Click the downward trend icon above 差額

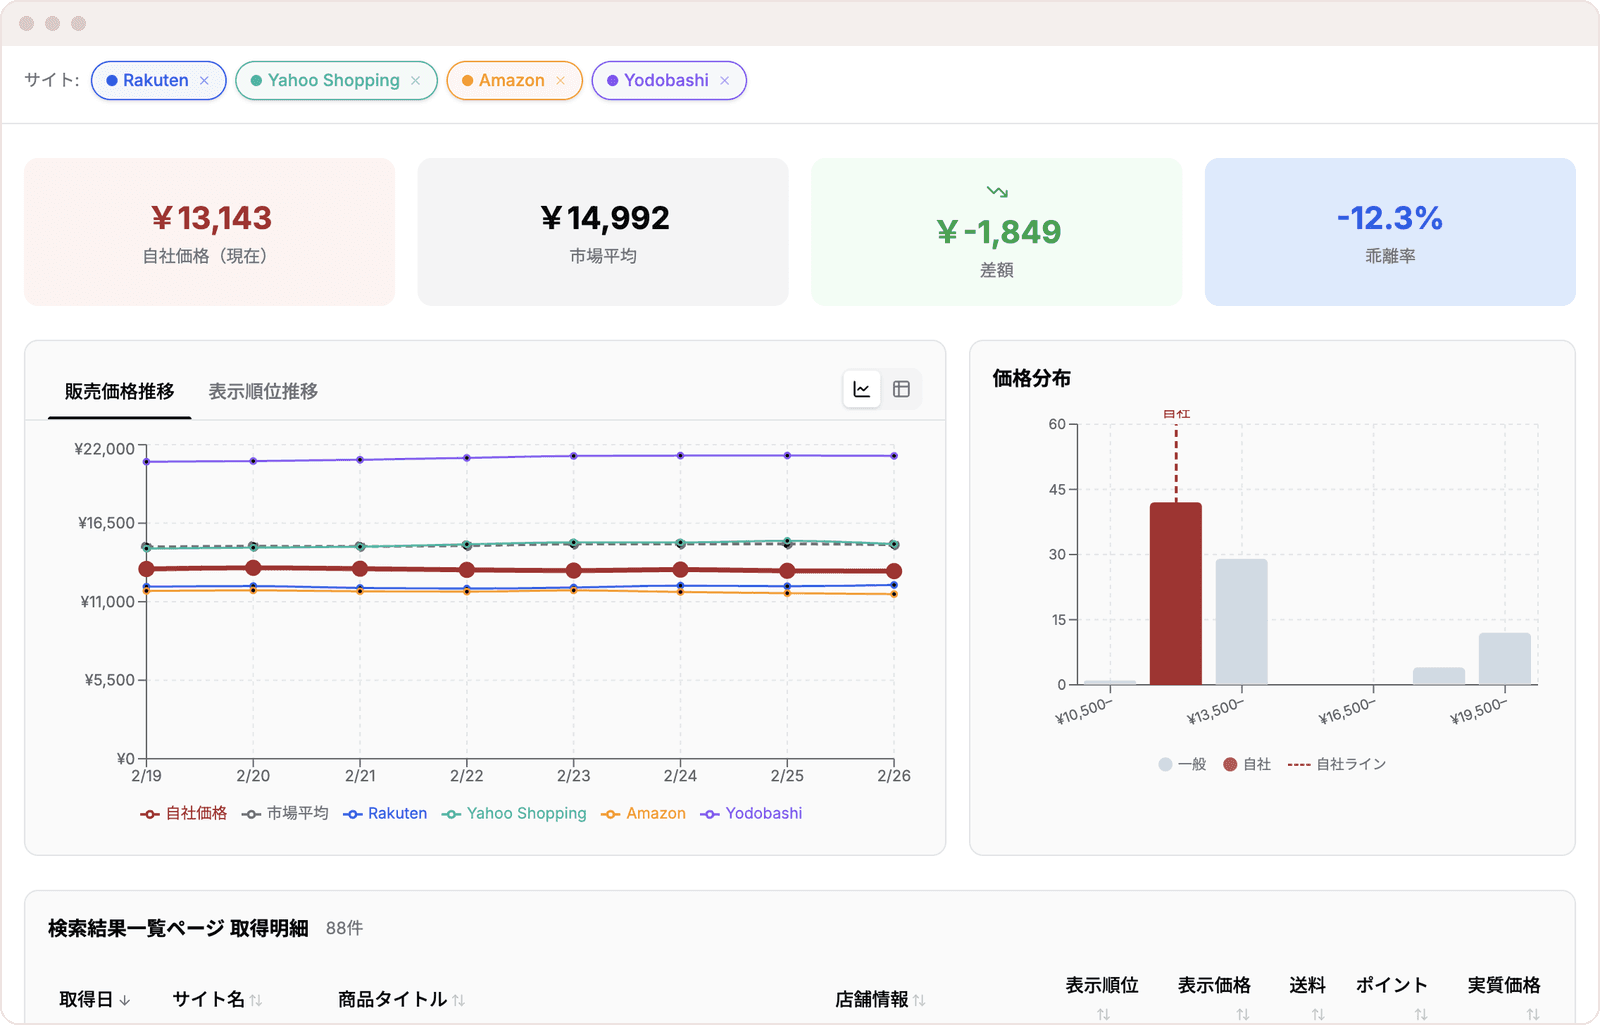tap(997, 191)
